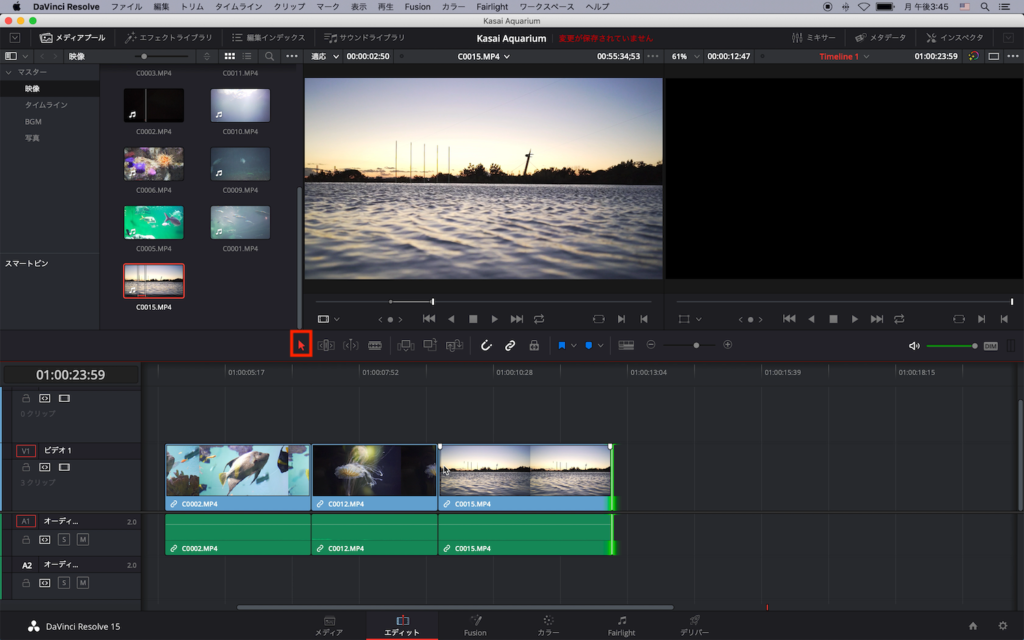Solo audio track A1 with S button
Image resolution: width=1024 pixels, height=640 pixels.
click(64, 540)
